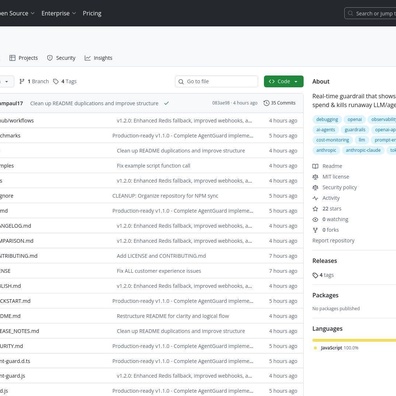The height and width of the screenshot is (396, 396).
Task: Click the yellow JavaScript language bar
Action: (x=354, y=340)
